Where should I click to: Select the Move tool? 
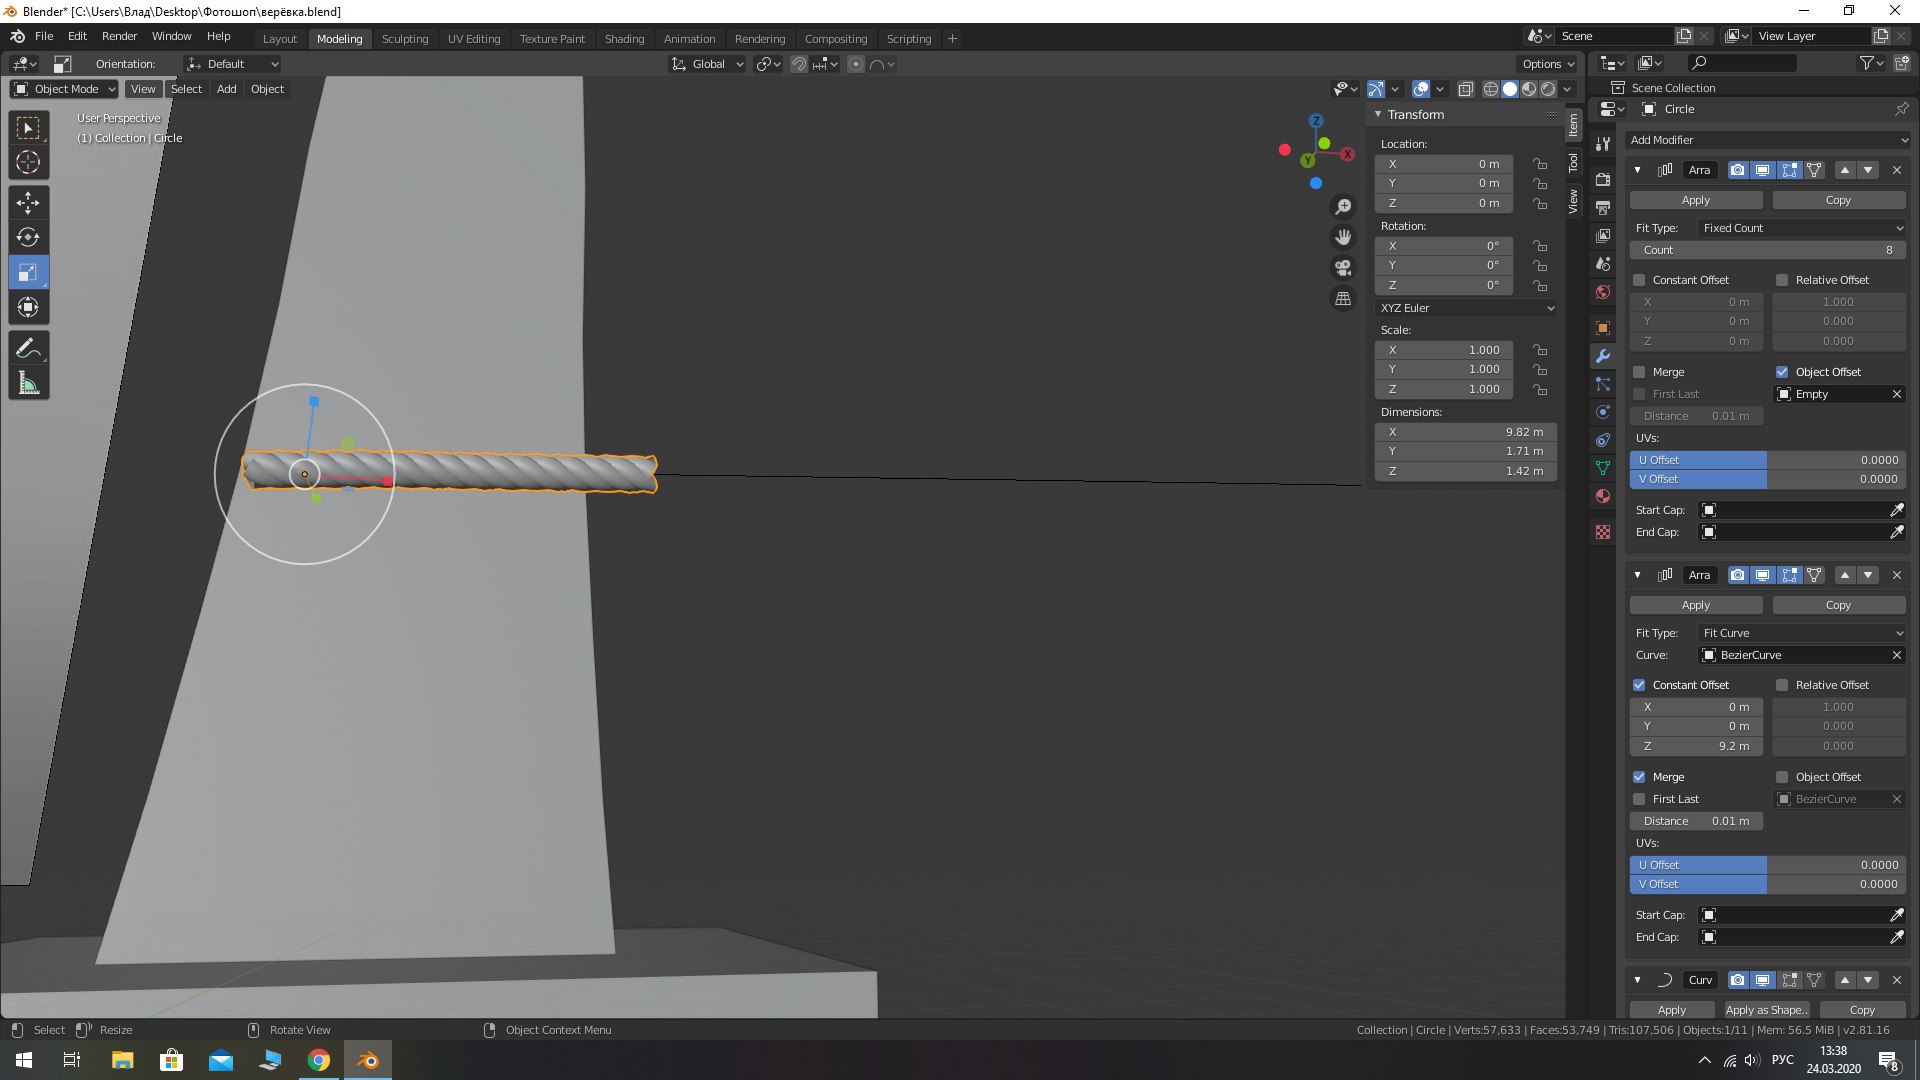pyautogui.click(x=28, y=203)
